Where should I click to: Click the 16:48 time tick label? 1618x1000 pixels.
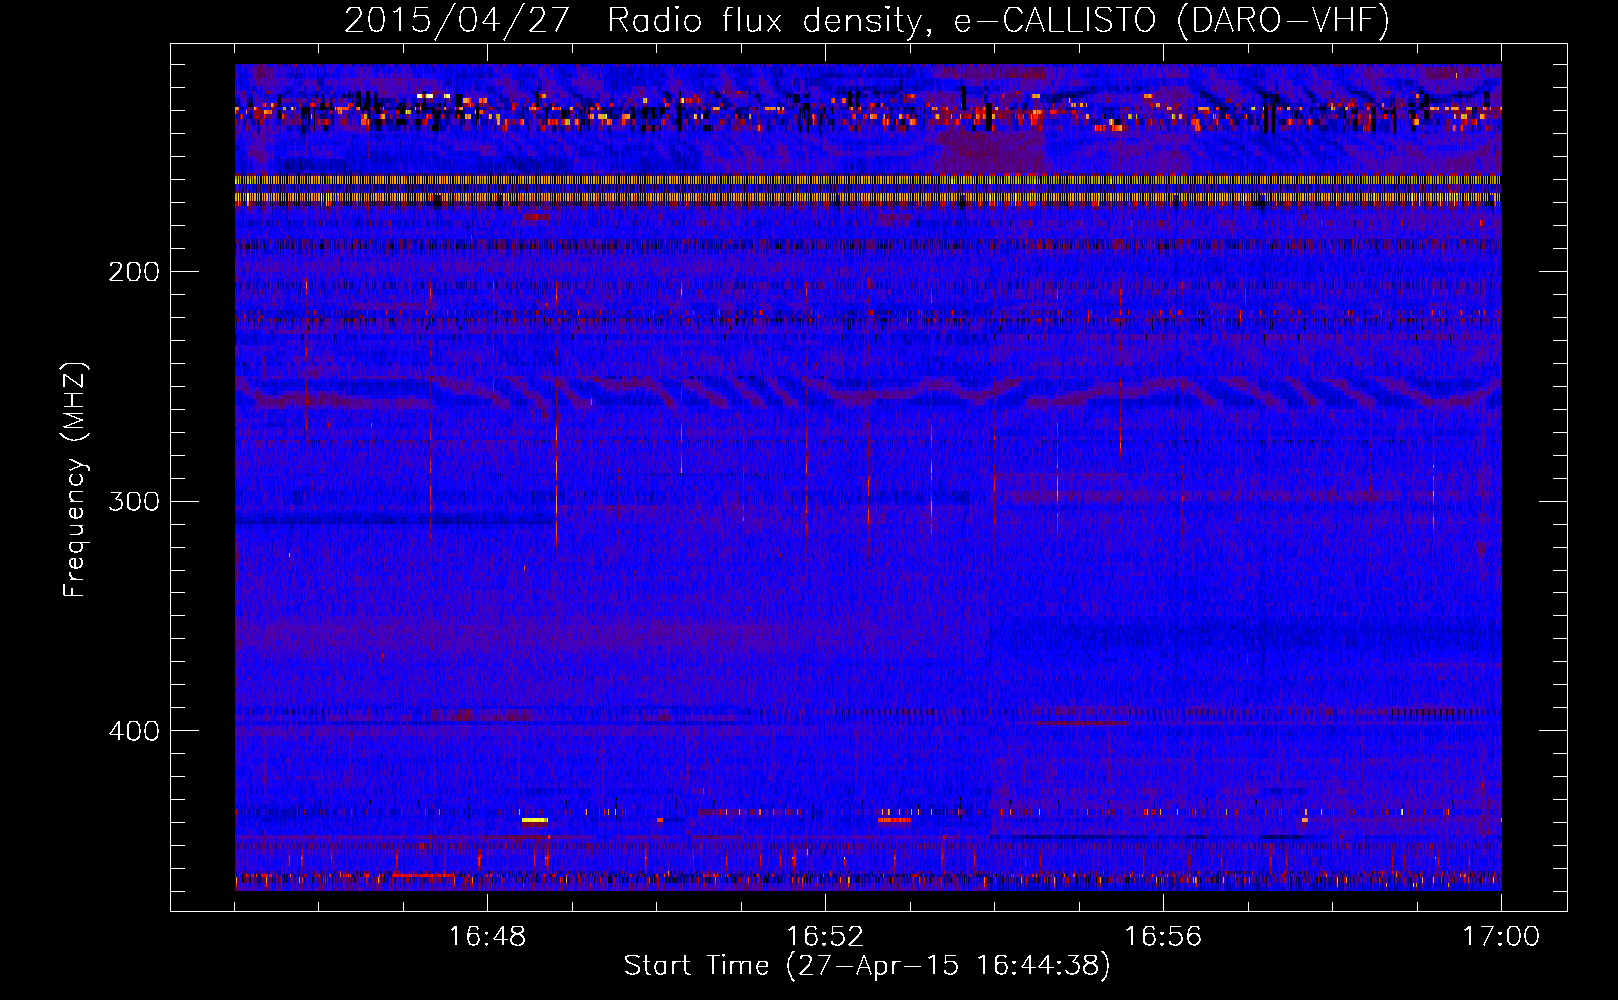coord(487,937)
